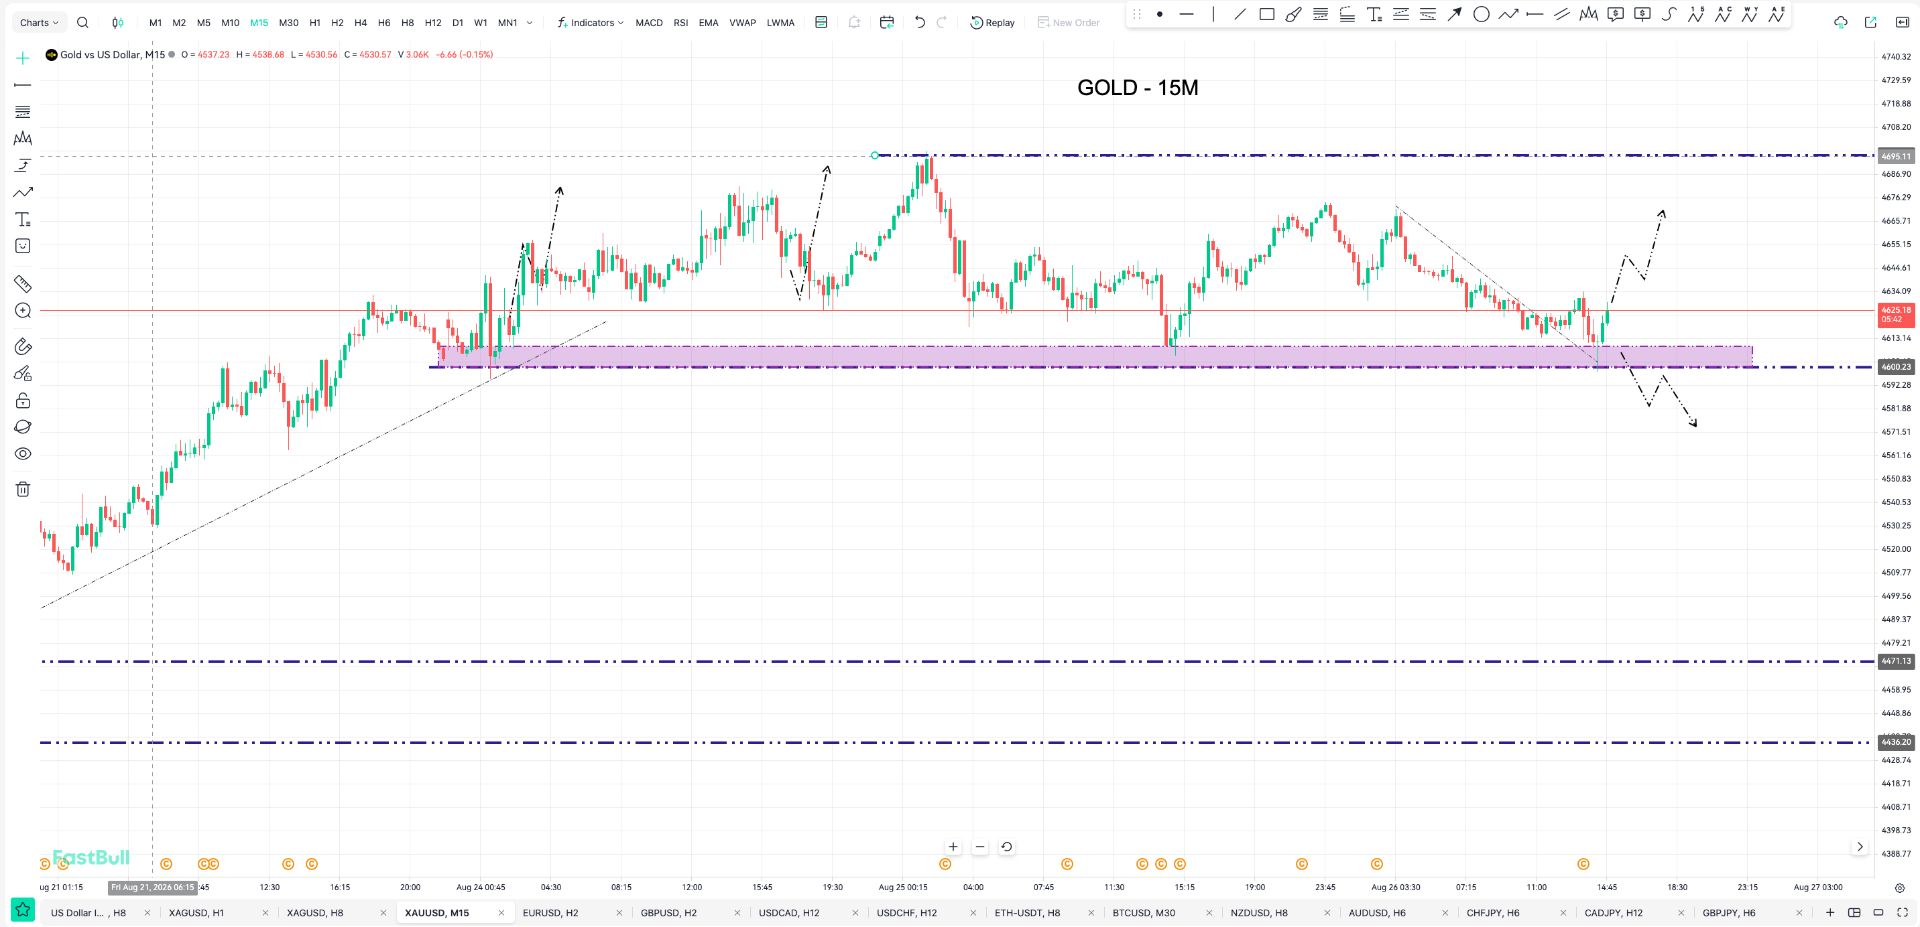The width and height of the screenshot is (1920, 927).
Task: Add the VWAP indicator
Action: 743,22
